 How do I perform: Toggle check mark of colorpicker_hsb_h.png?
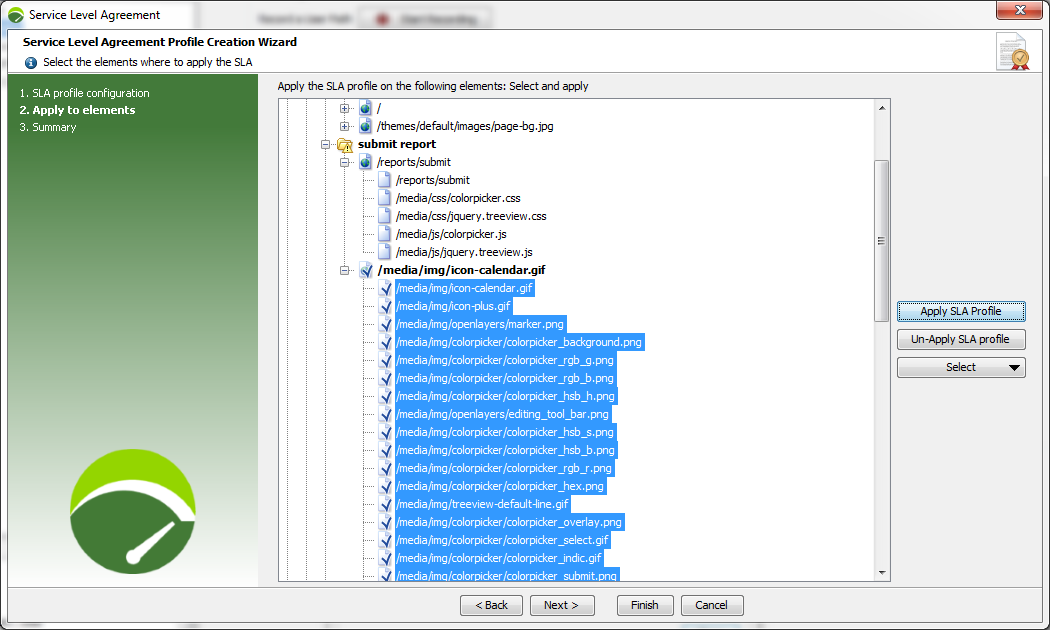point(385,396)
